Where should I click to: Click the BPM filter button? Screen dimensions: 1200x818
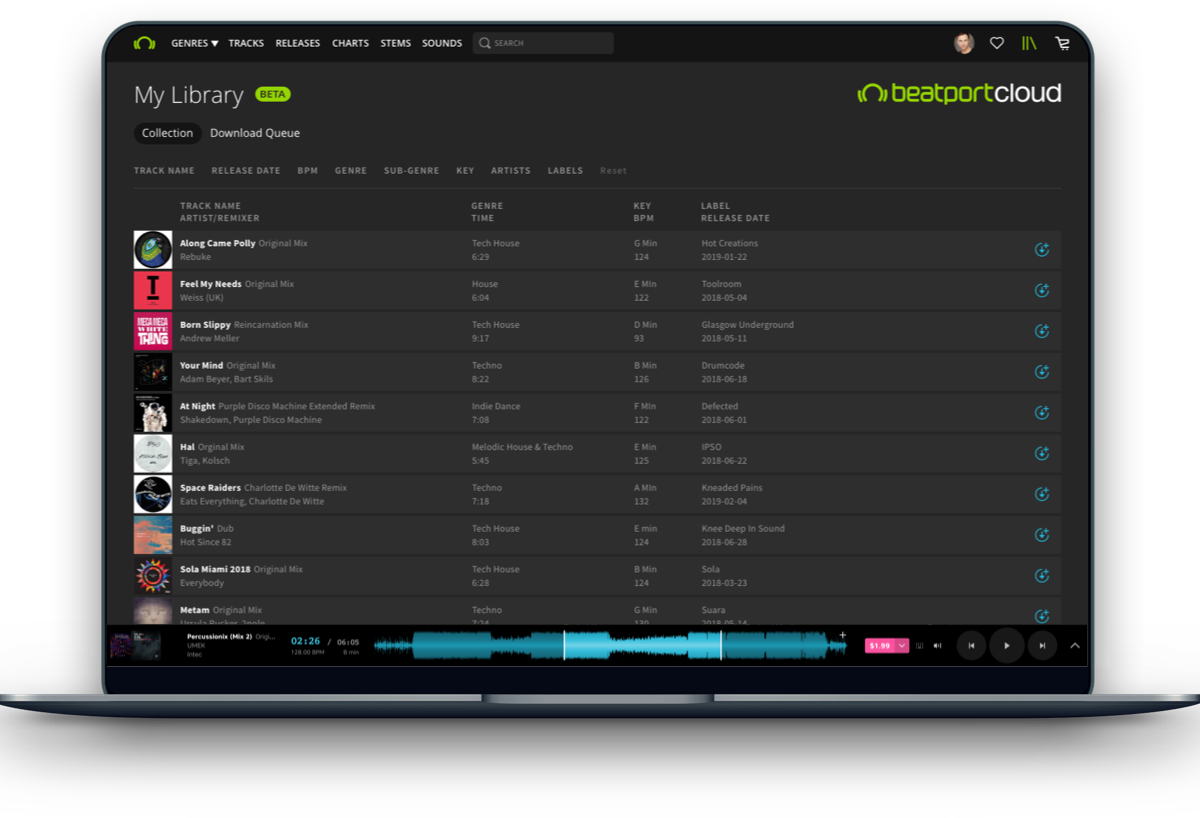pos(307,171)
